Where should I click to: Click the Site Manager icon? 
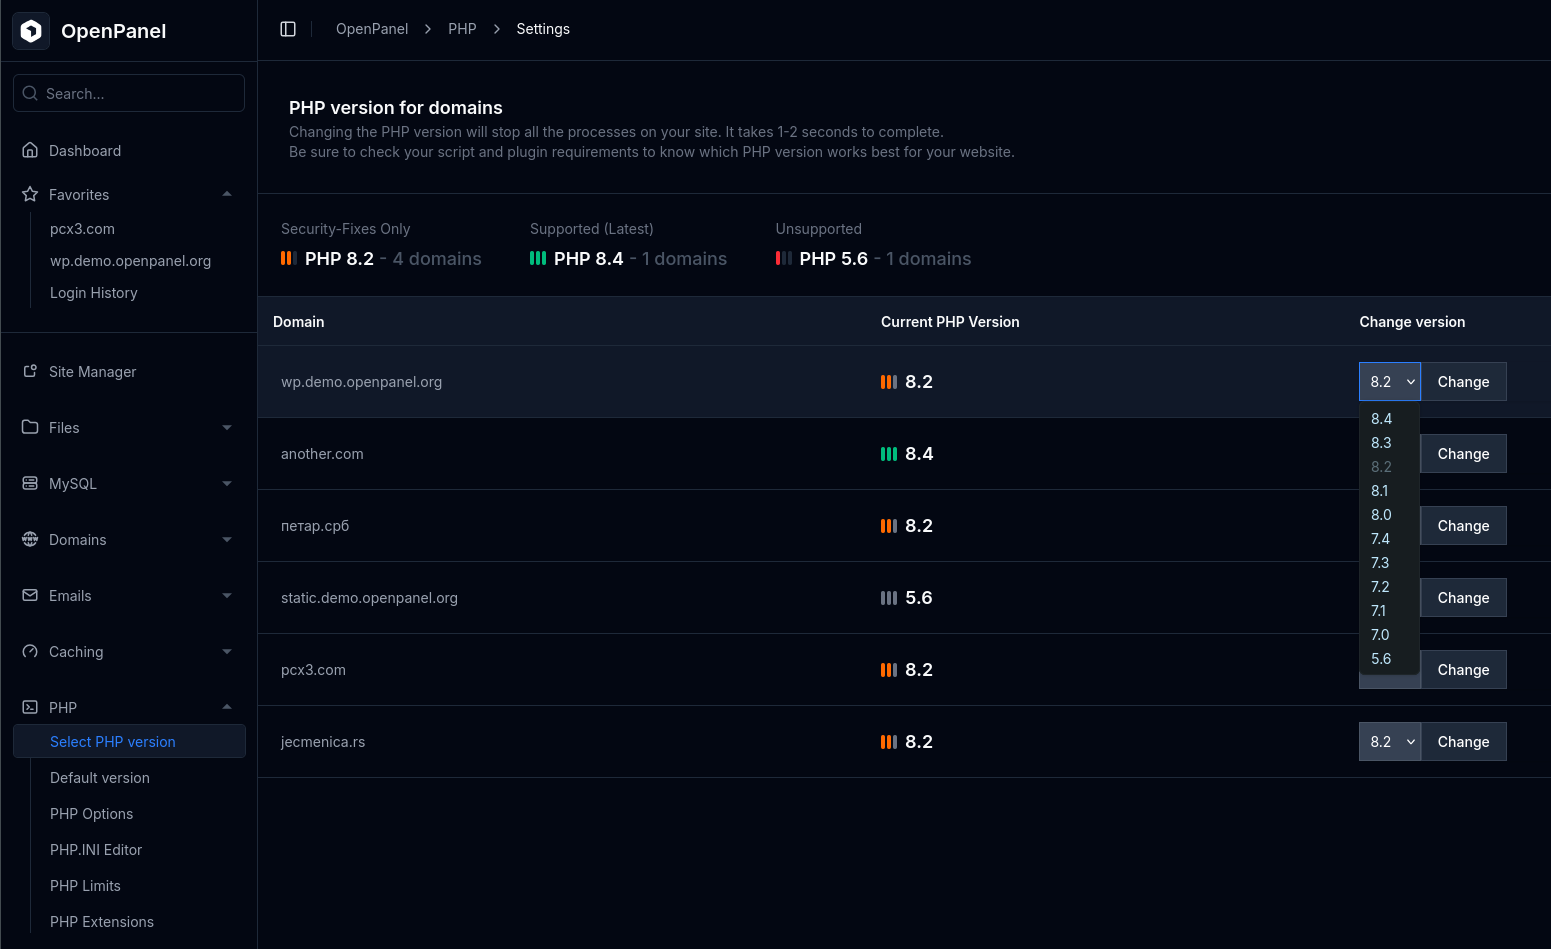point(30,371)
